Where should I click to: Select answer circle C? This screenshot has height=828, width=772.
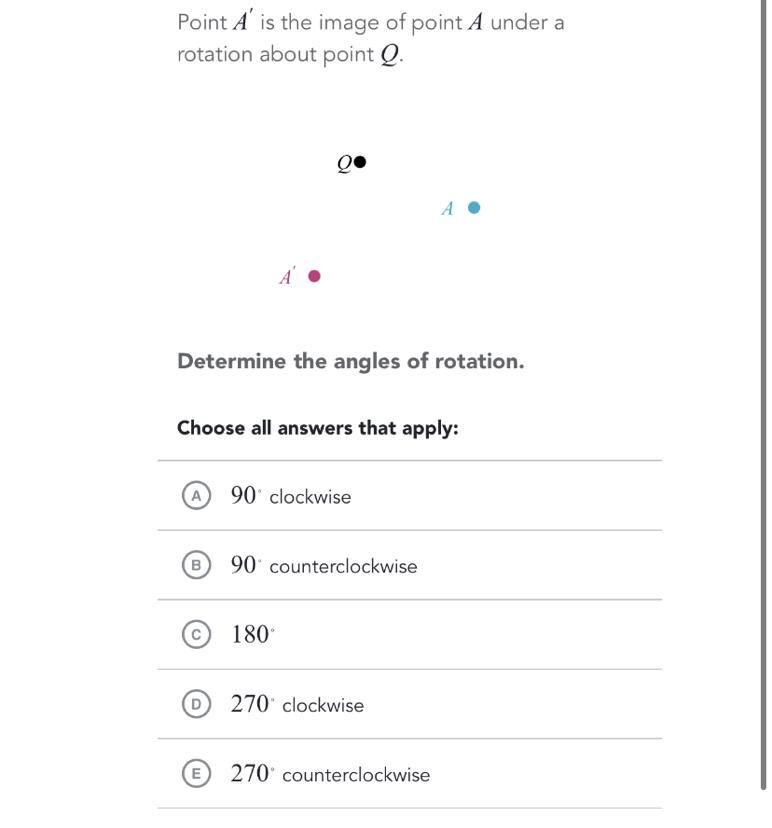pos(196,635)
